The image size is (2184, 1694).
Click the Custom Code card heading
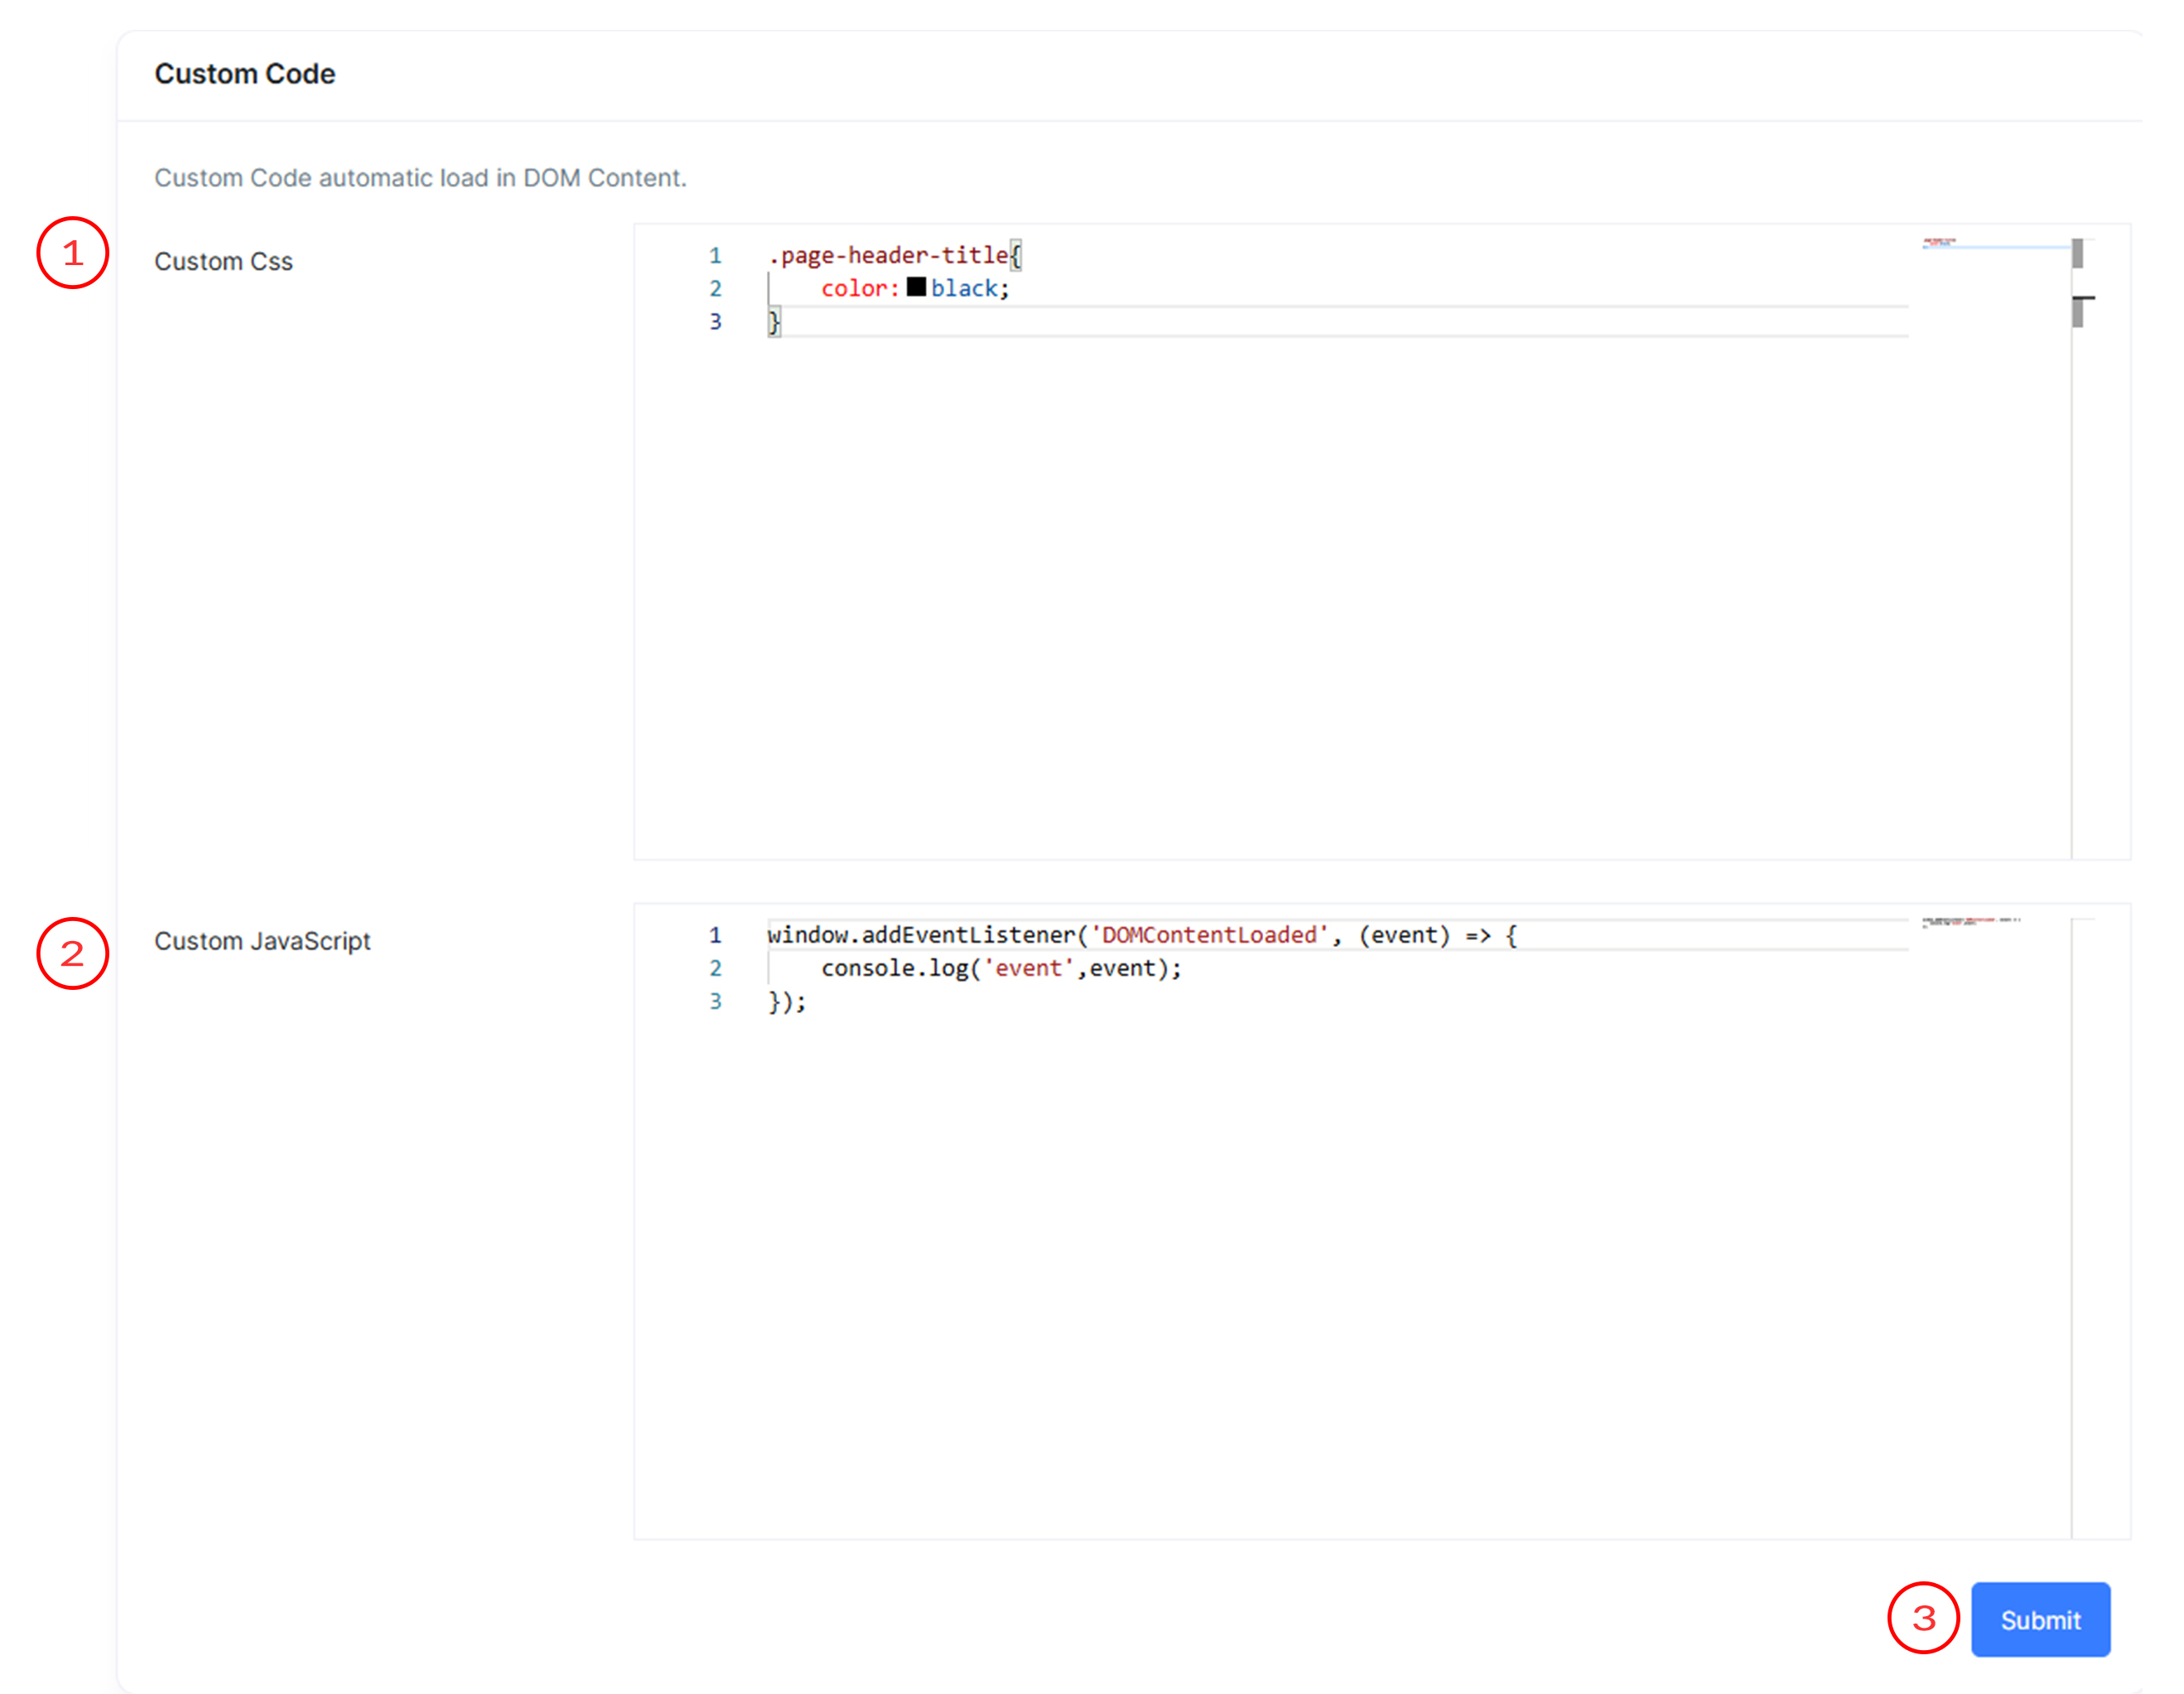tap(244, 74)
